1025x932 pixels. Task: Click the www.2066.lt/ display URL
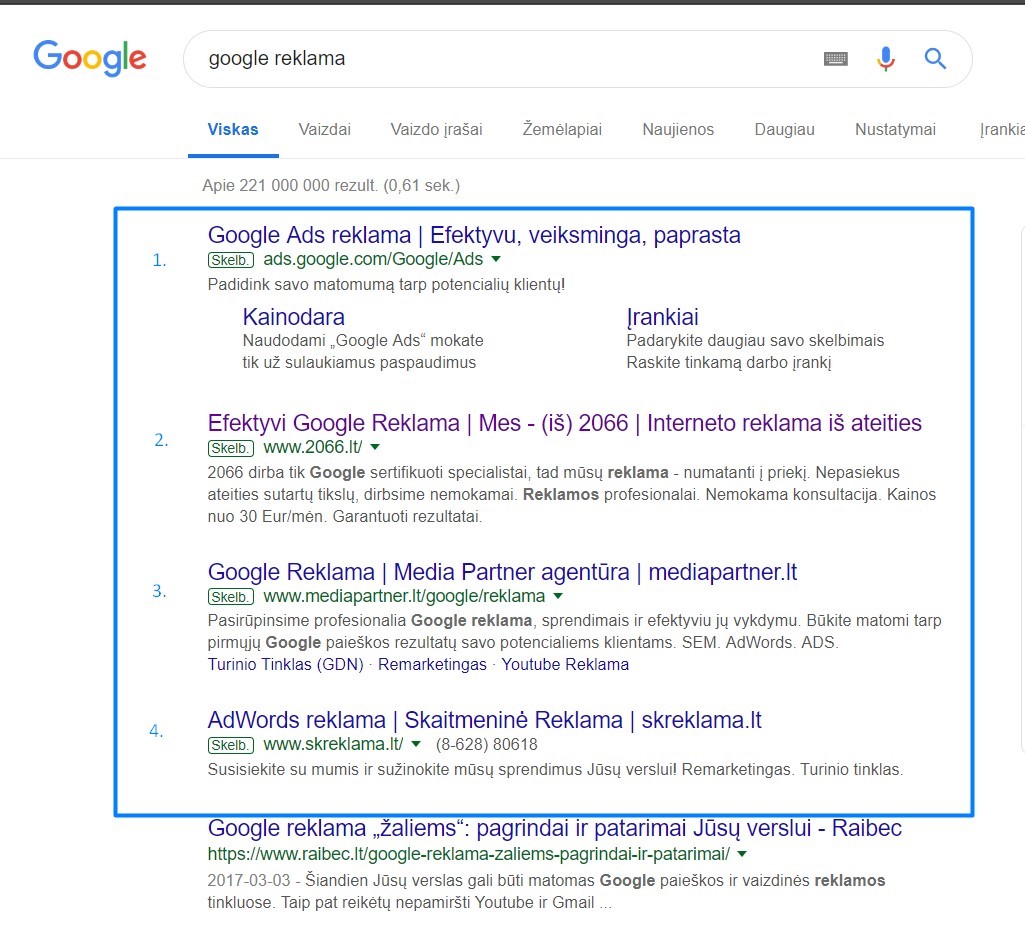coord(312,447)
